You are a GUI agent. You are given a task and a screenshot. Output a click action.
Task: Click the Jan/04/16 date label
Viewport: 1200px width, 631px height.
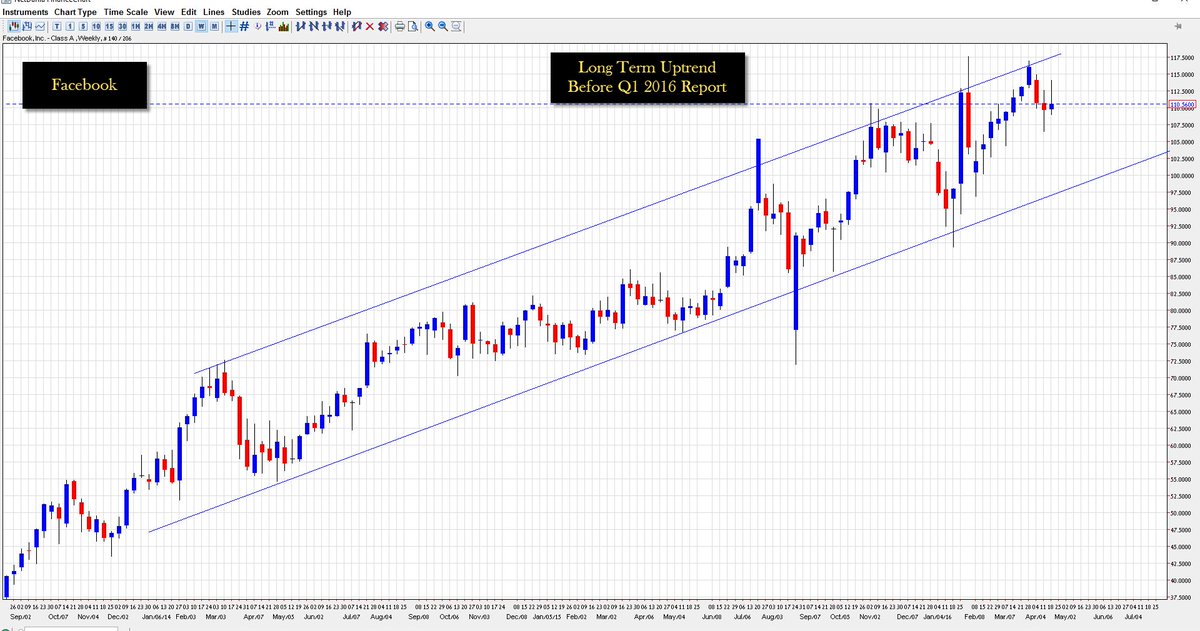[938, 617]
